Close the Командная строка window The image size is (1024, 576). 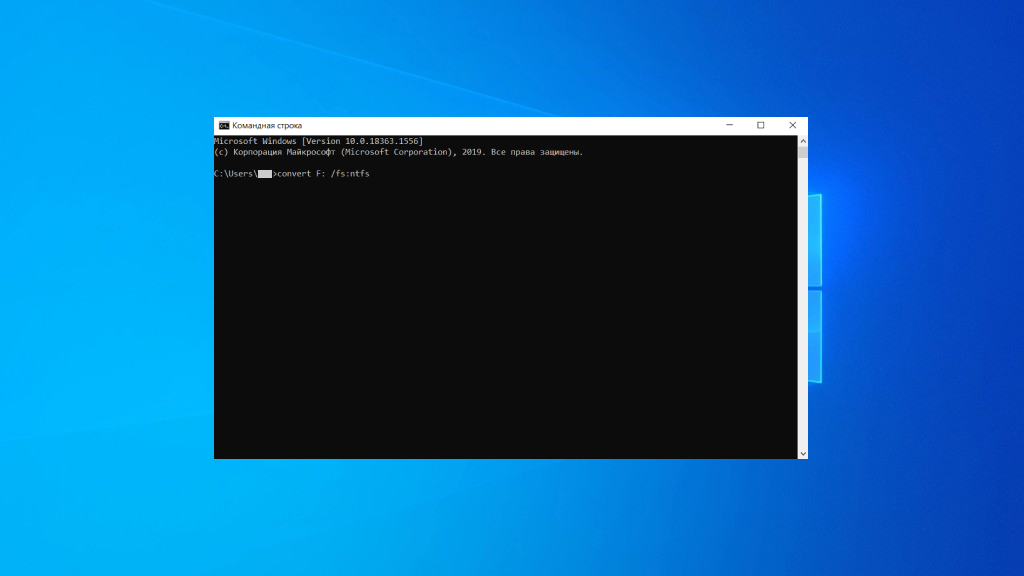[792, 125]
